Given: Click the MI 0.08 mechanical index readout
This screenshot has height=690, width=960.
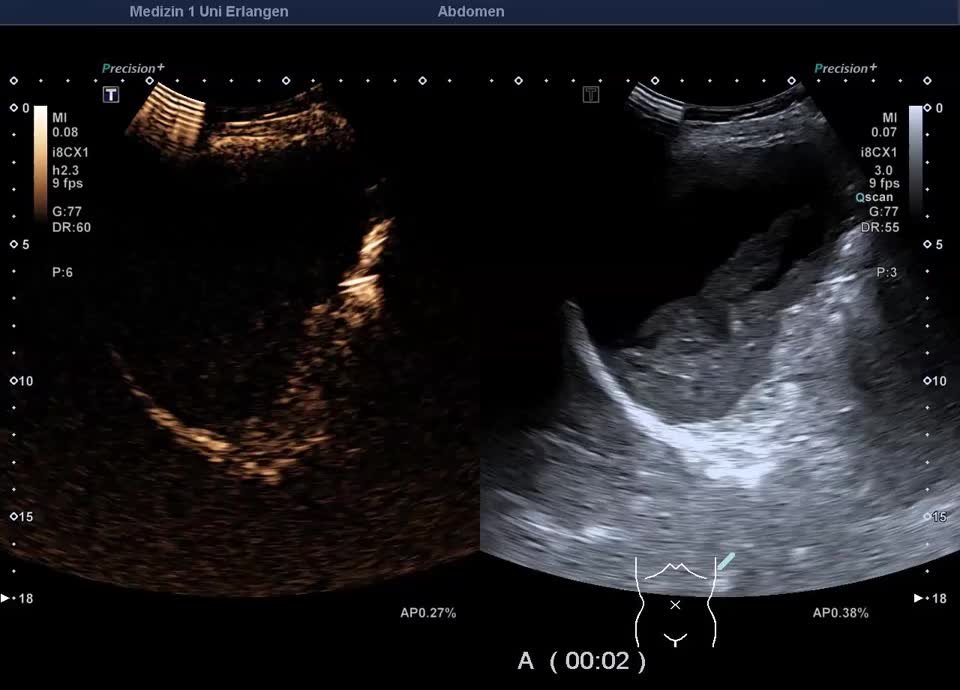Looking at the screenshot, I should pos(65,125).
